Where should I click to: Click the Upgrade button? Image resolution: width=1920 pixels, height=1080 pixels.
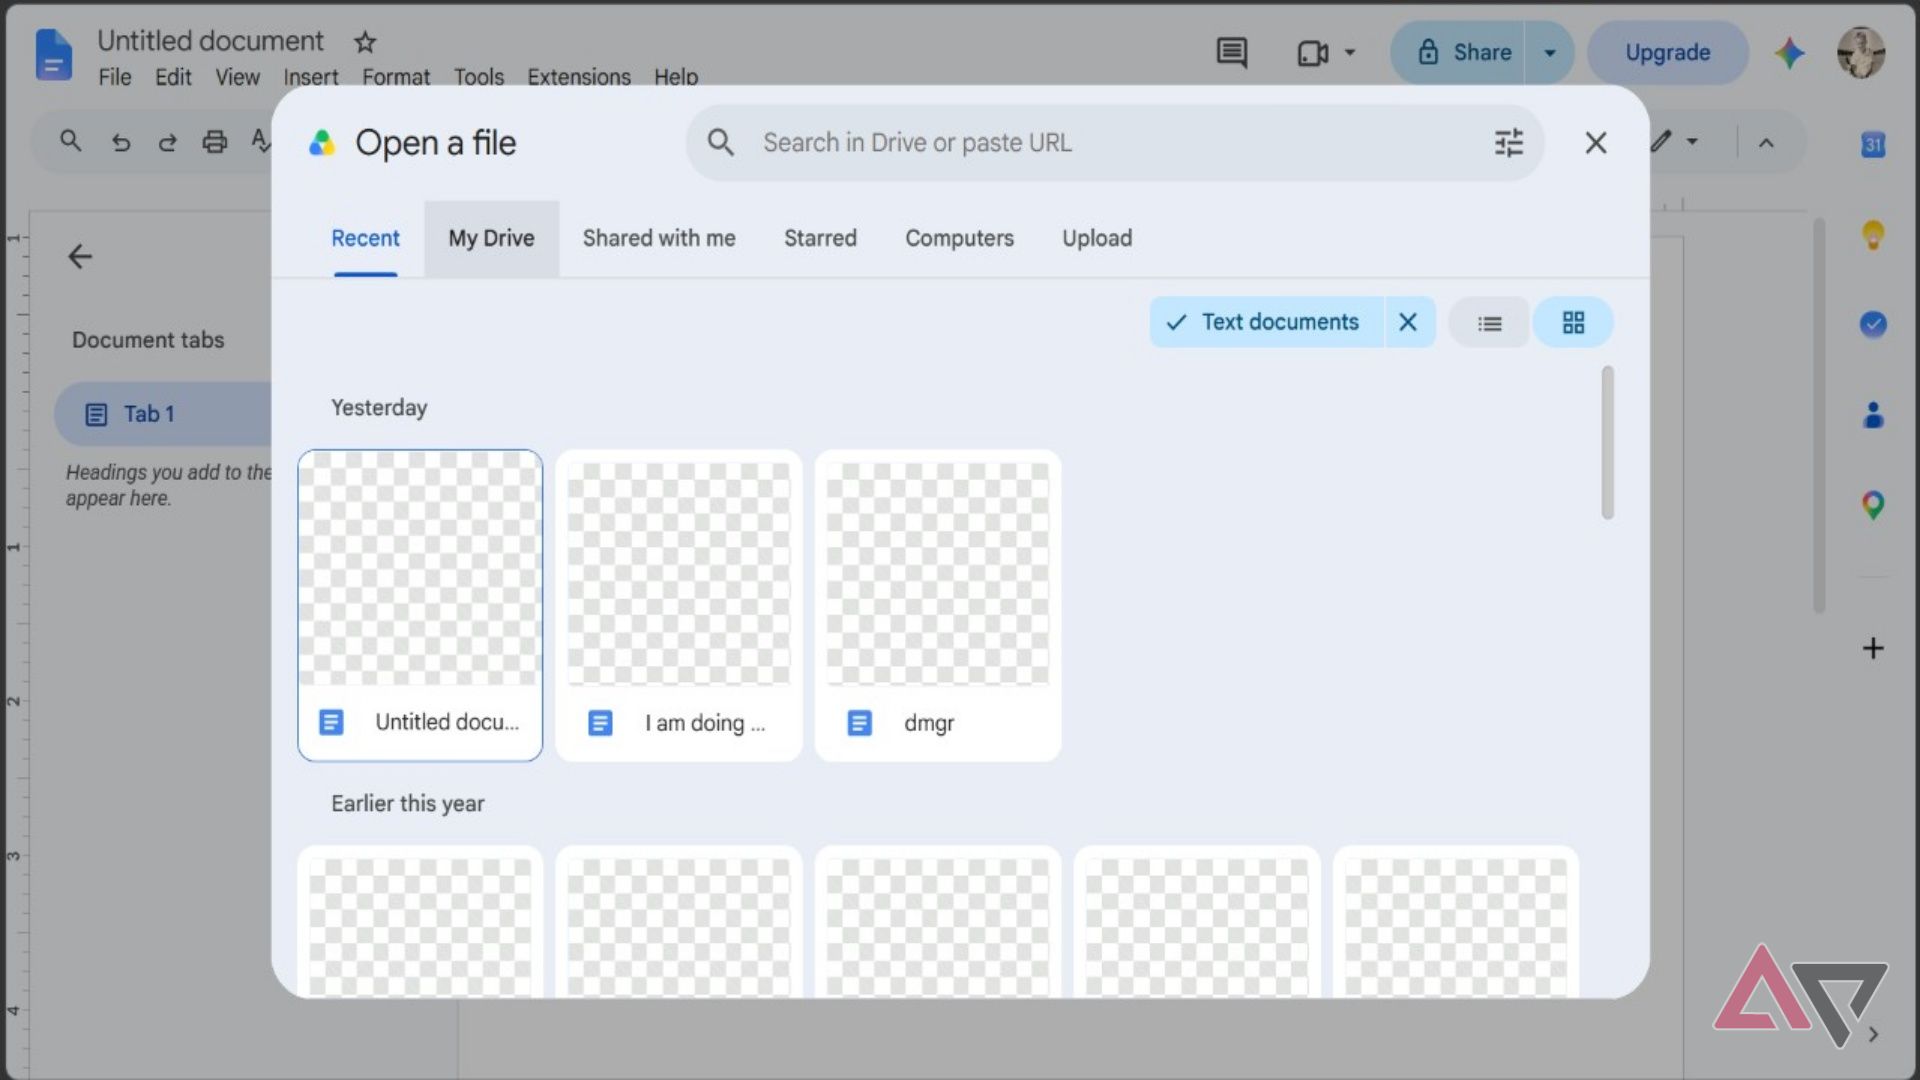click(1667, 53)
